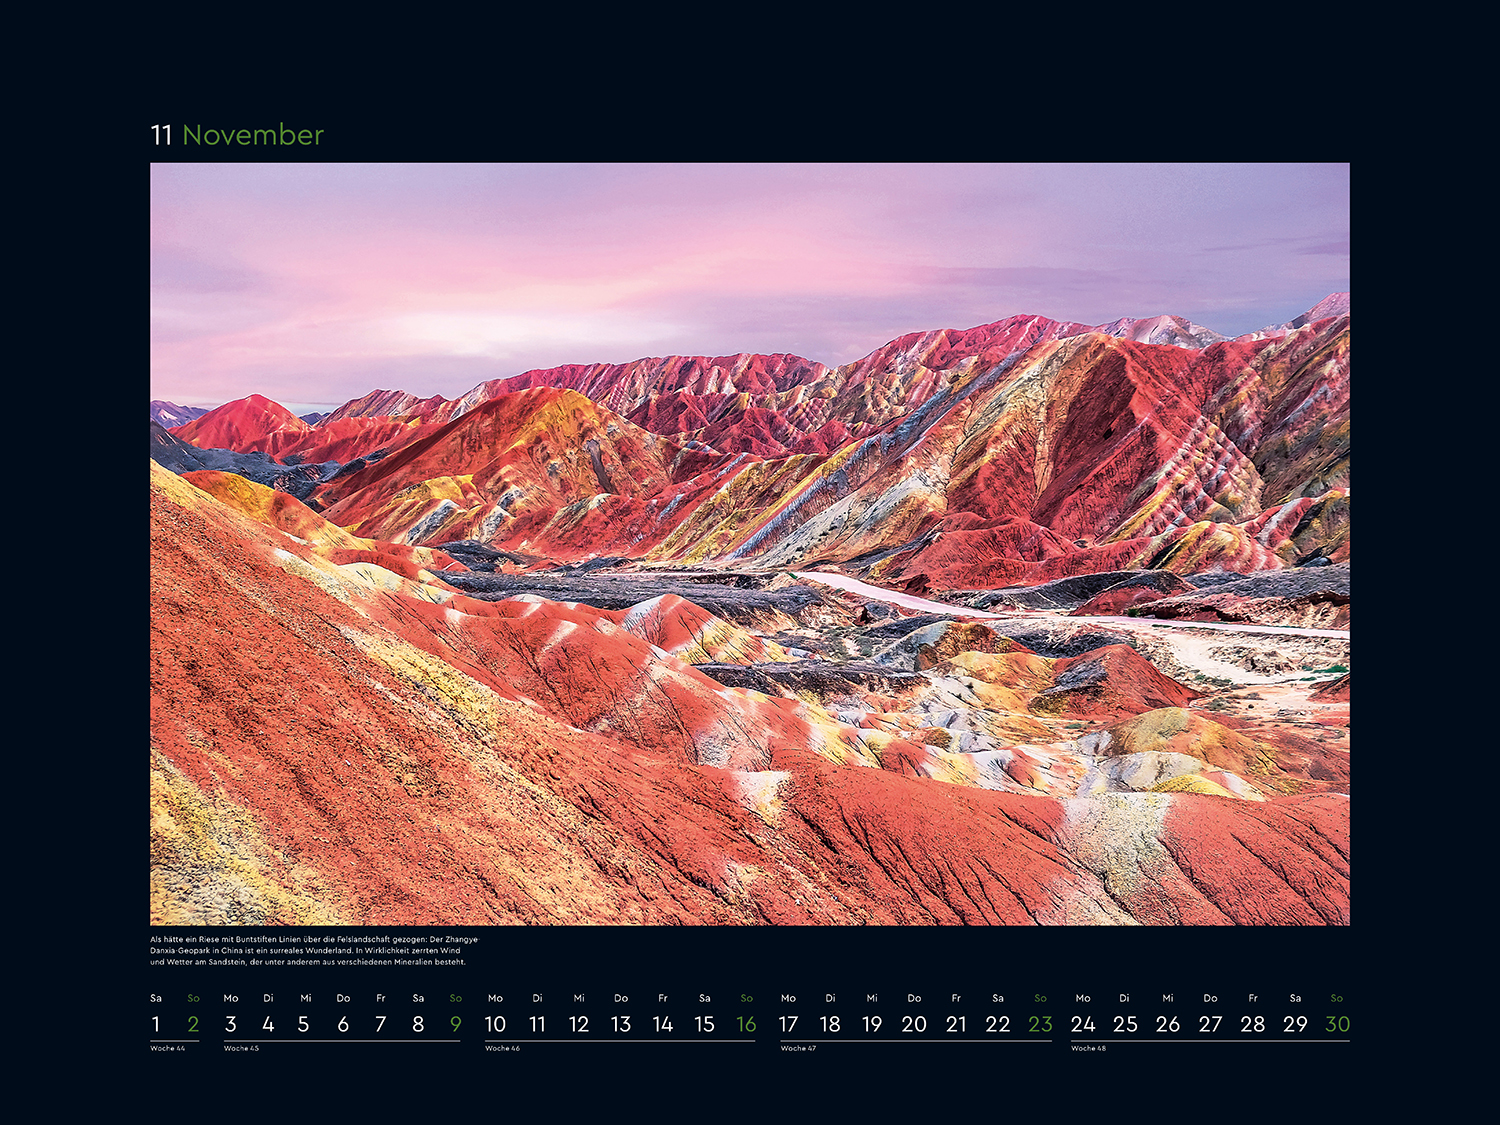Choose Saturday, November 22
Image resolution: width=1500 pixels, height=1125 pixels.
[x=997, y=1024]
